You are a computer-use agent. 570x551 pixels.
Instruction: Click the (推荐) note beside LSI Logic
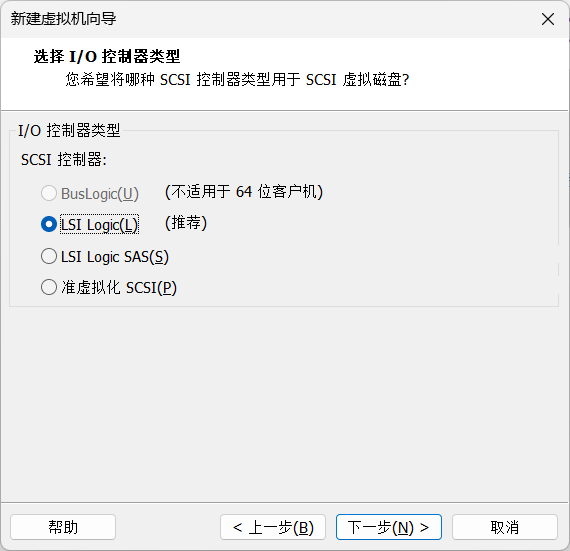click(x=186, y=223)
